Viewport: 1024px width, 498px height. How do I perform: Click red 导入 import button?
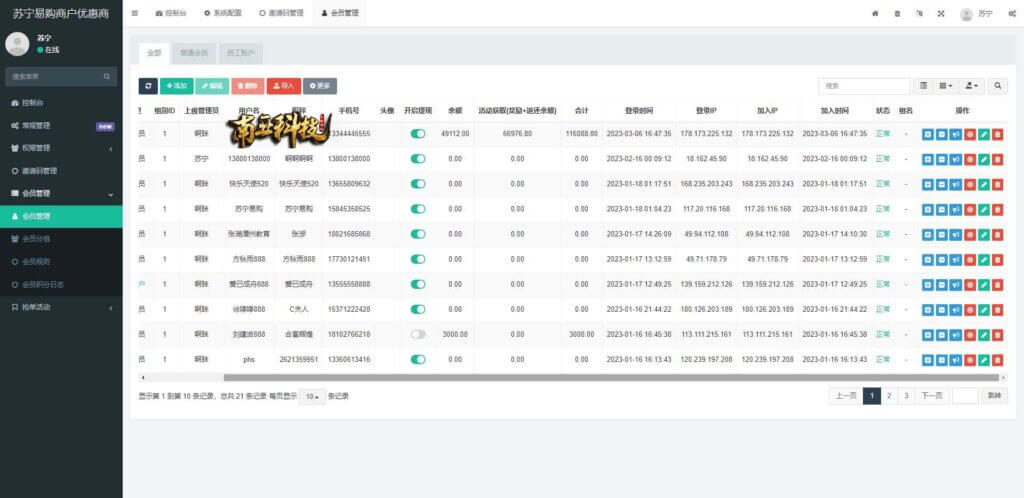[283, 86]
